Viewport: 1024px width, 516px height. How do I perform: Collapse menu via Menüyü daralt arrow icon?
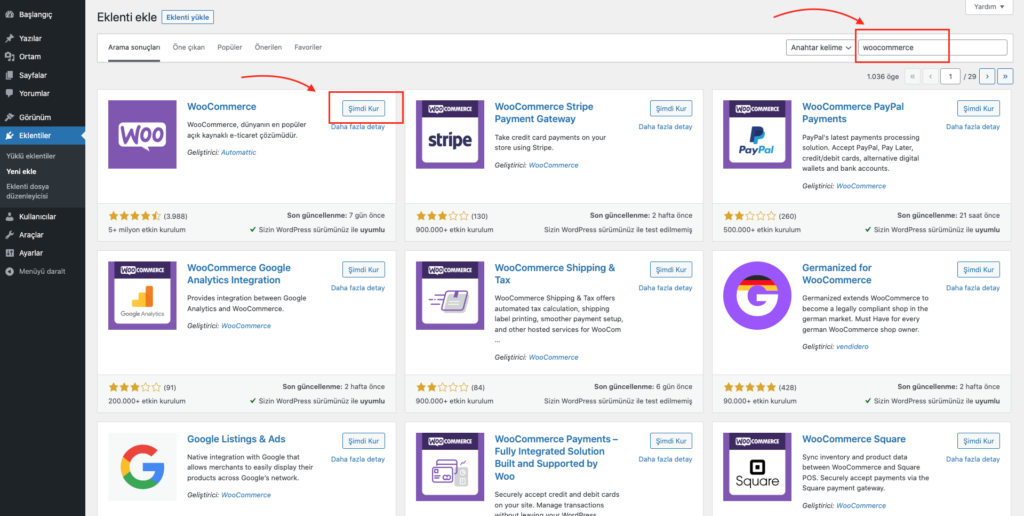[9, 271]
